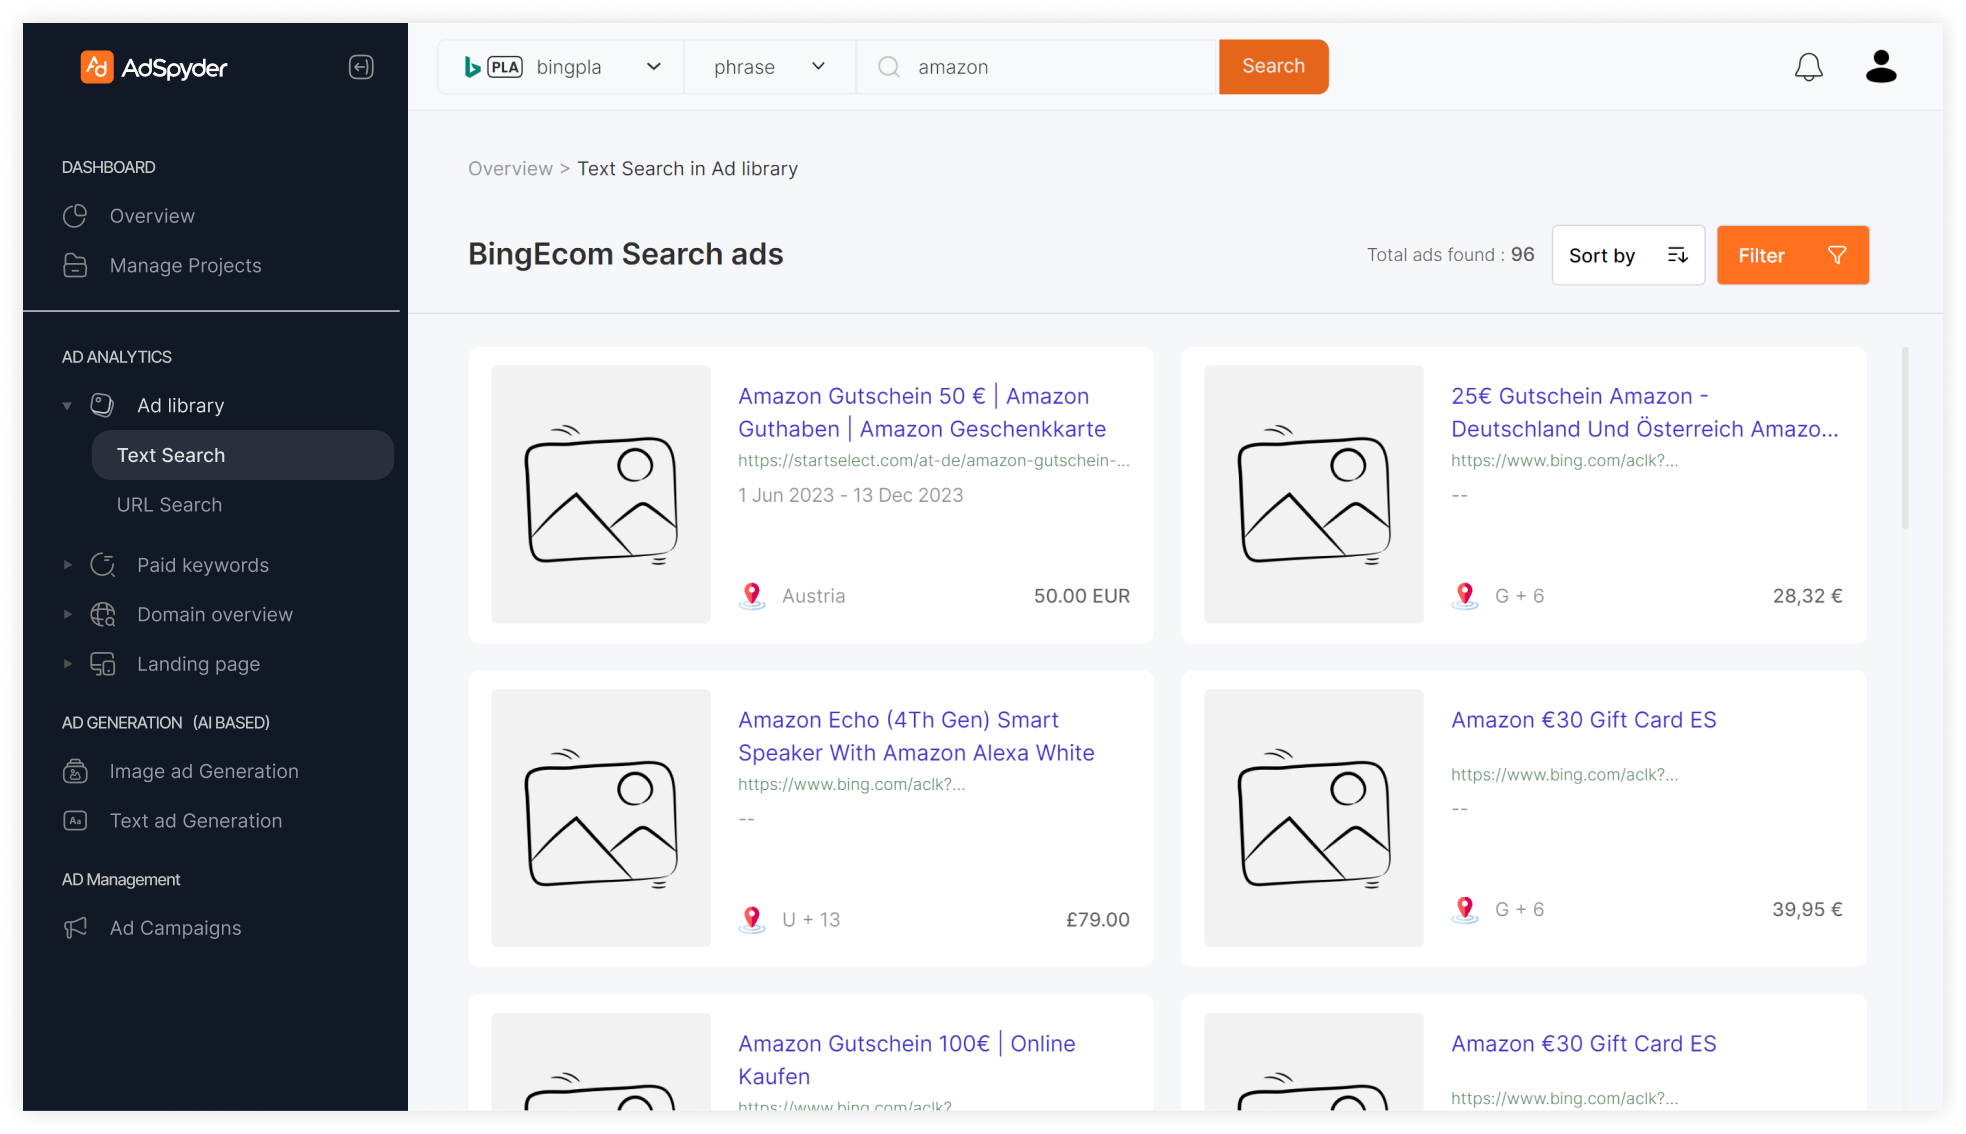The width and height of the screenshot is (1966, 1134).
Task: Click the date range 1 Jun 2023 - 13 Dec 2023
Action: 851,495
